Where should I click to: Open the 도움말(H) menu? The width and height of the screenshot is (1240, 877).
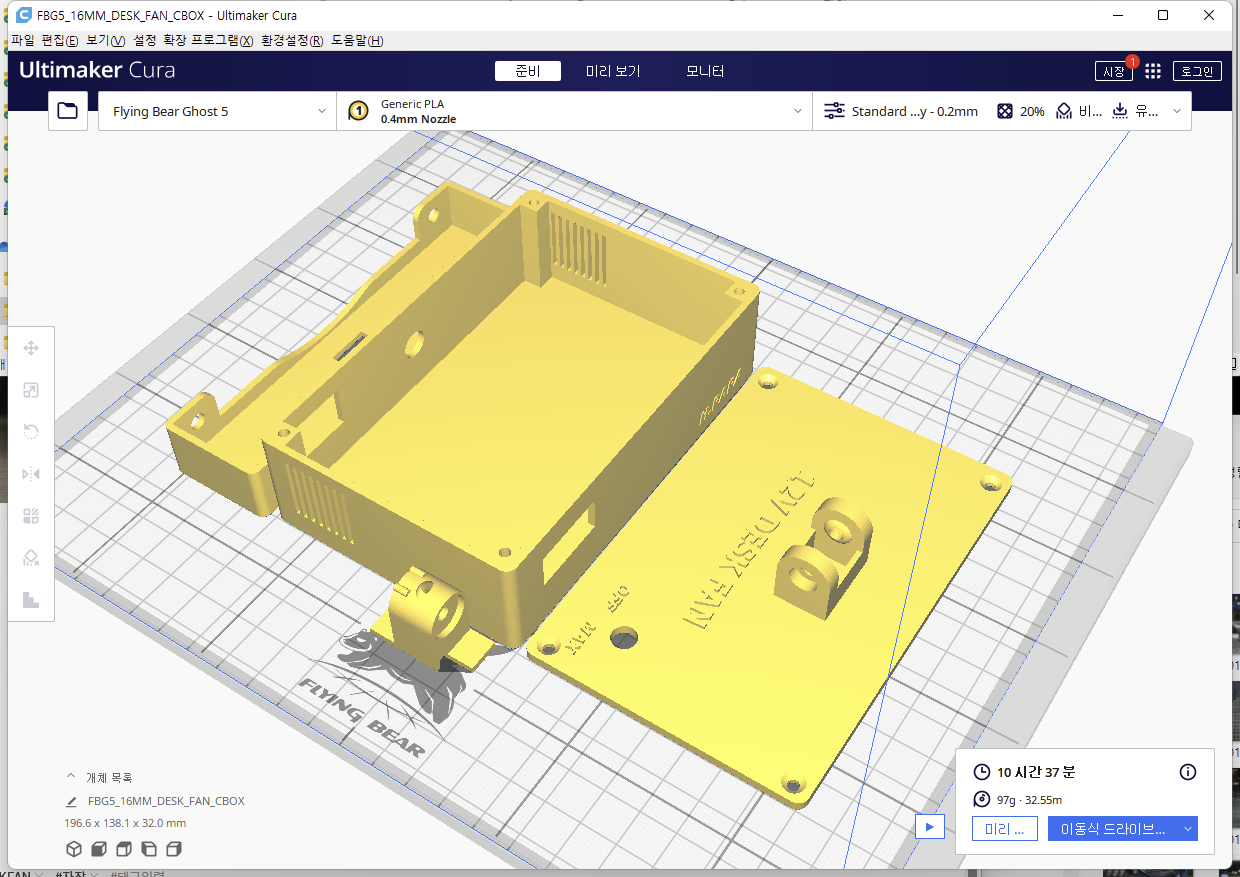pos(357,41)
